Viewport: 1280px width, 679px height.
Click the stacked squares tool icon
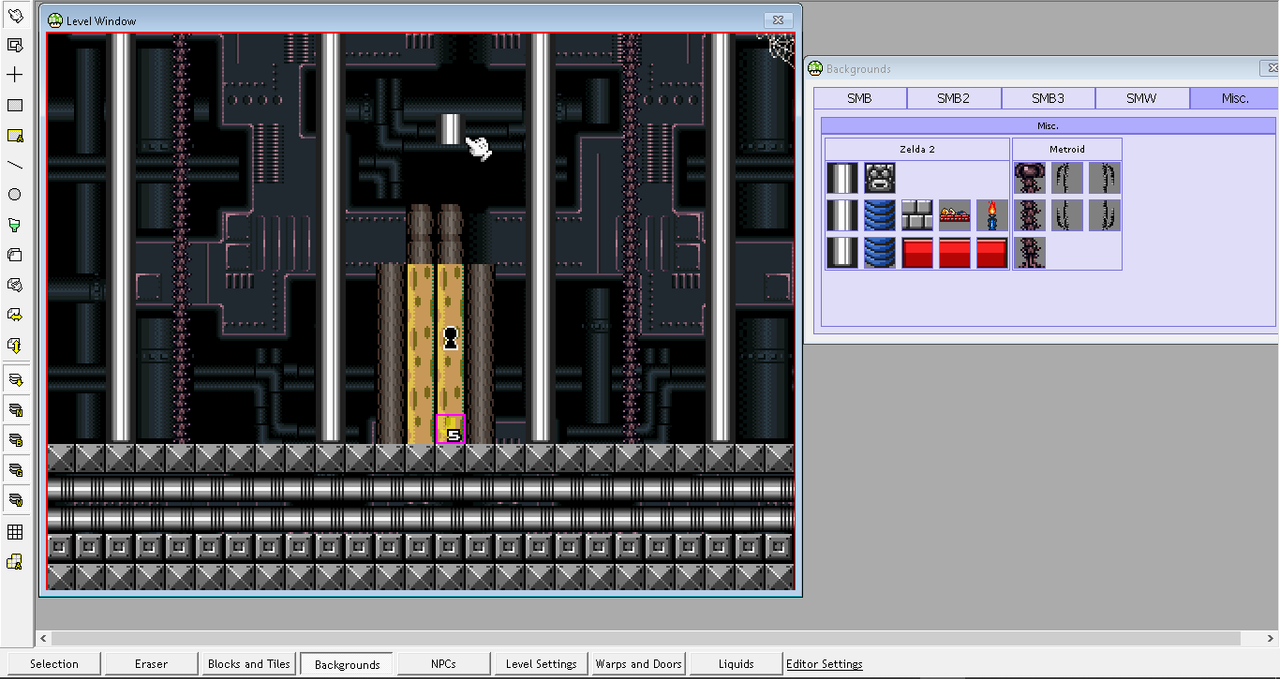coord(15,255)
